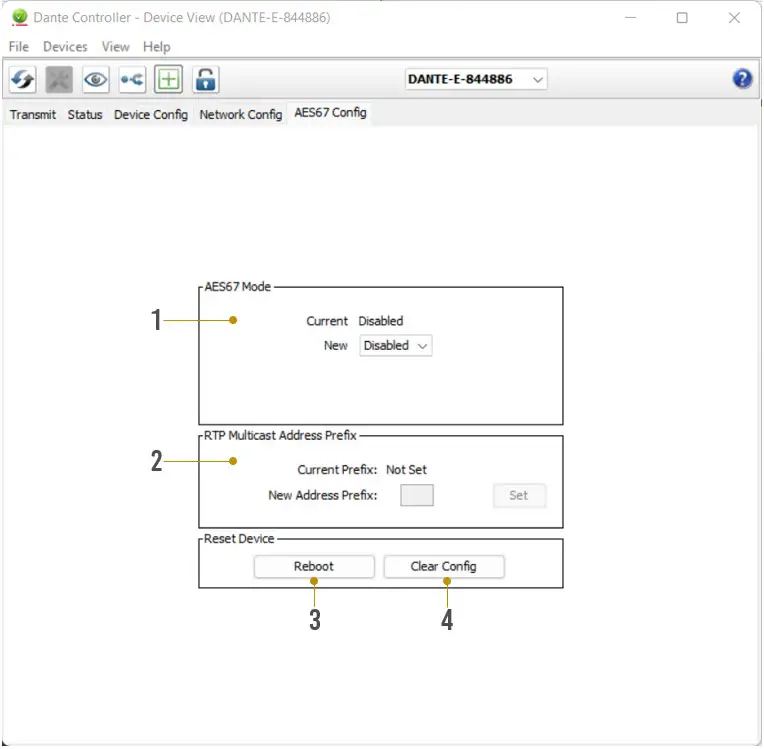Focus the New Address Prefix field

[x=417, y=496]
